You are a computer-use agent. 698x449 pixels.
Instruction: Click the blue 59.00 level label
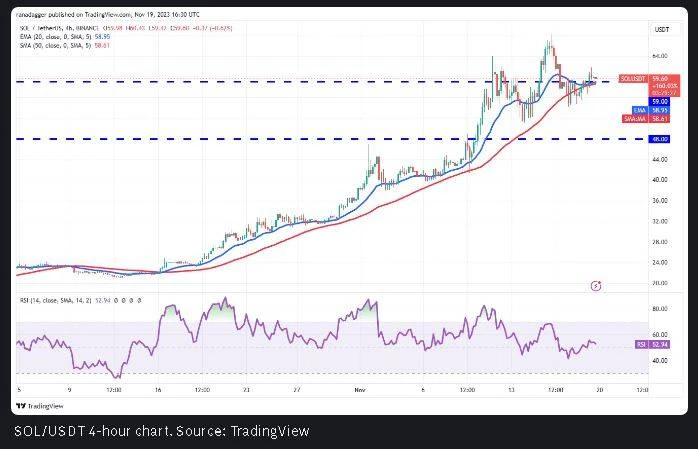tap(660, 102)
